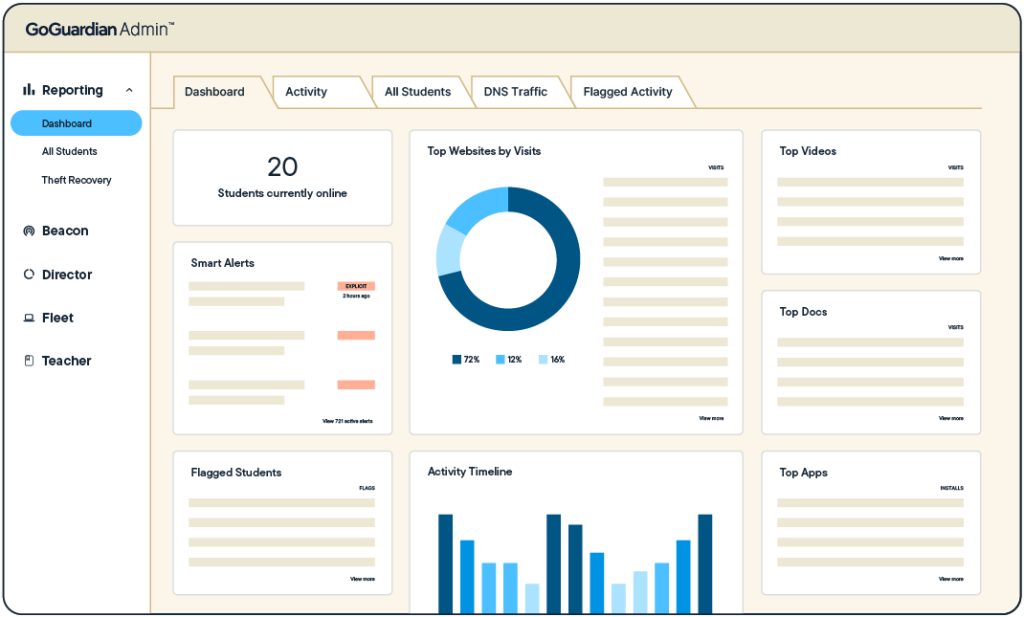Viewport: 1024px width, 617px height.
Task: Click the GoGuardian Admin logo
Action: (x=100, y=29)
